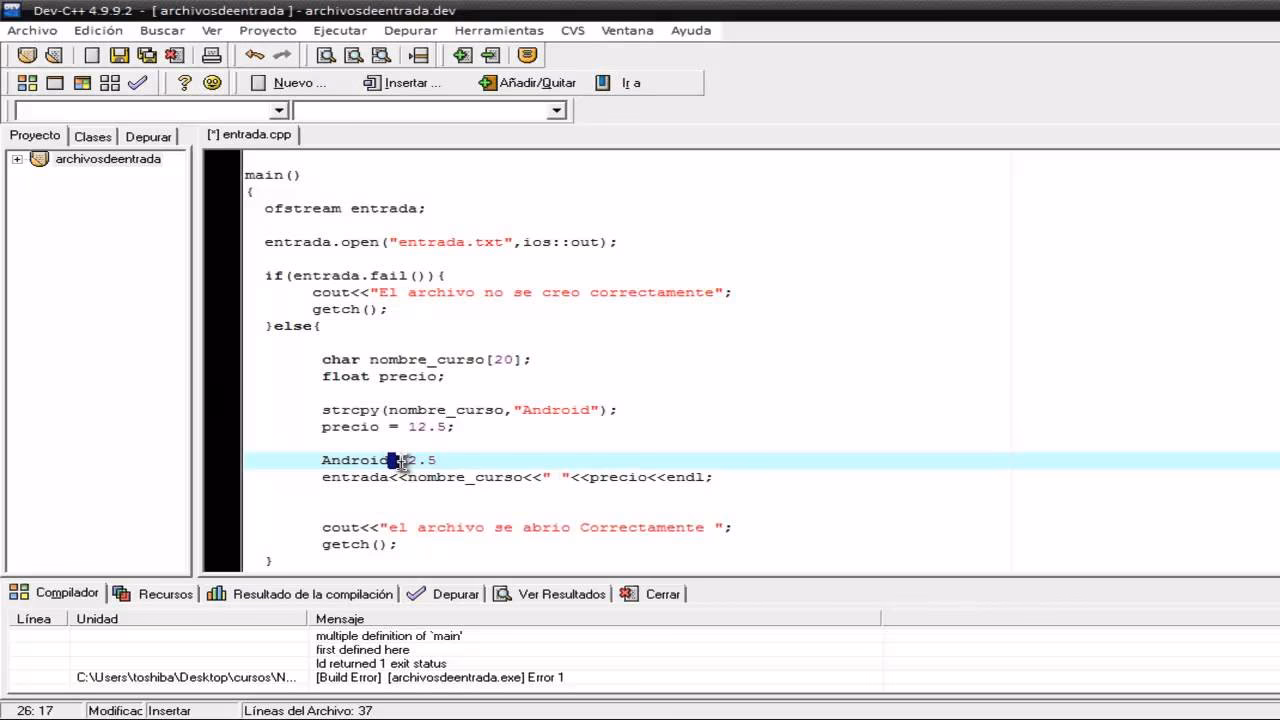Create a new blank source file icon
The height and width of the screenshot is (720, 1280).
92,56
